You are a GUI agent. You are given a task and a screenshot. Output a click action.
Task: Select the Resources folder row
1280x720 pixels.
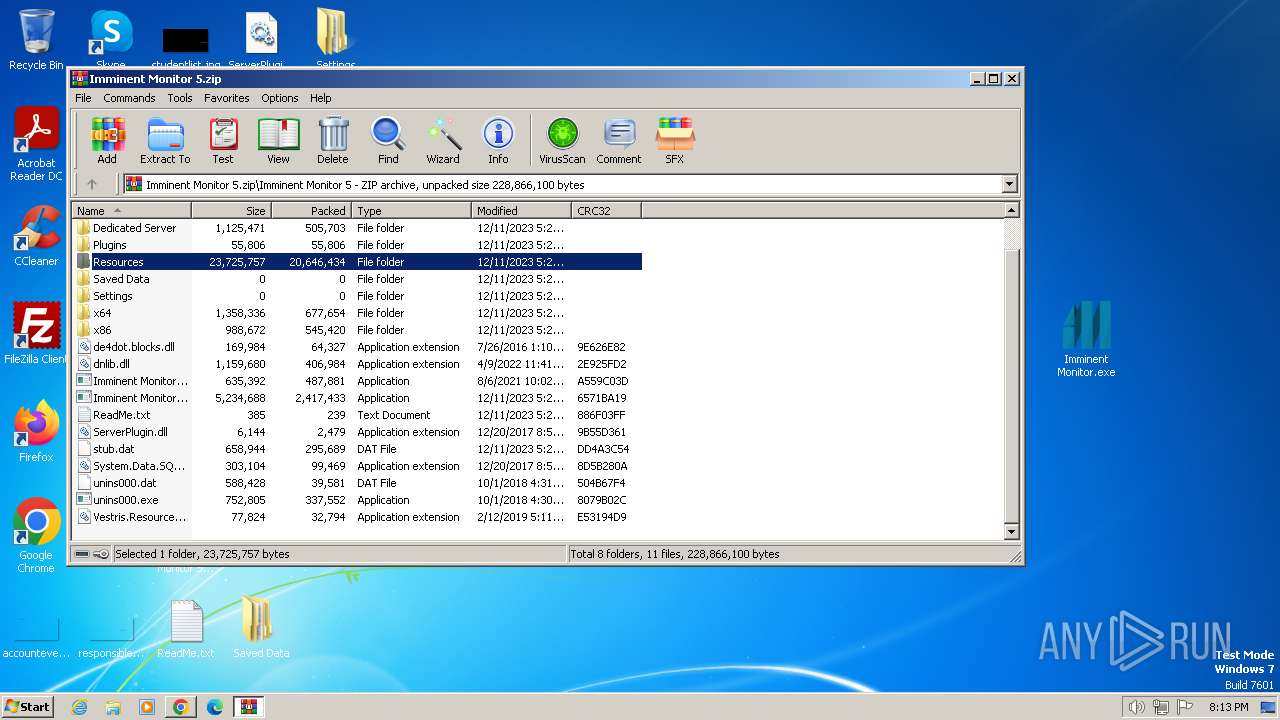(357, 262)
